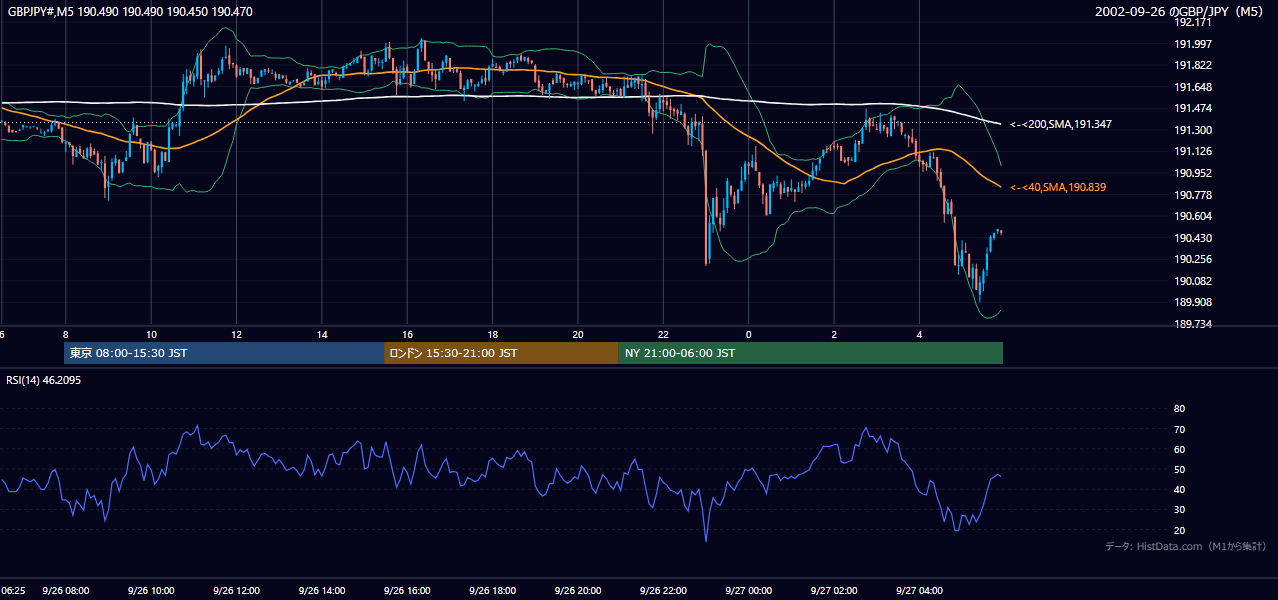Click hour 16 on the price chart axis
This screenshot has height=600, width=1278.
tap(407, 334)
